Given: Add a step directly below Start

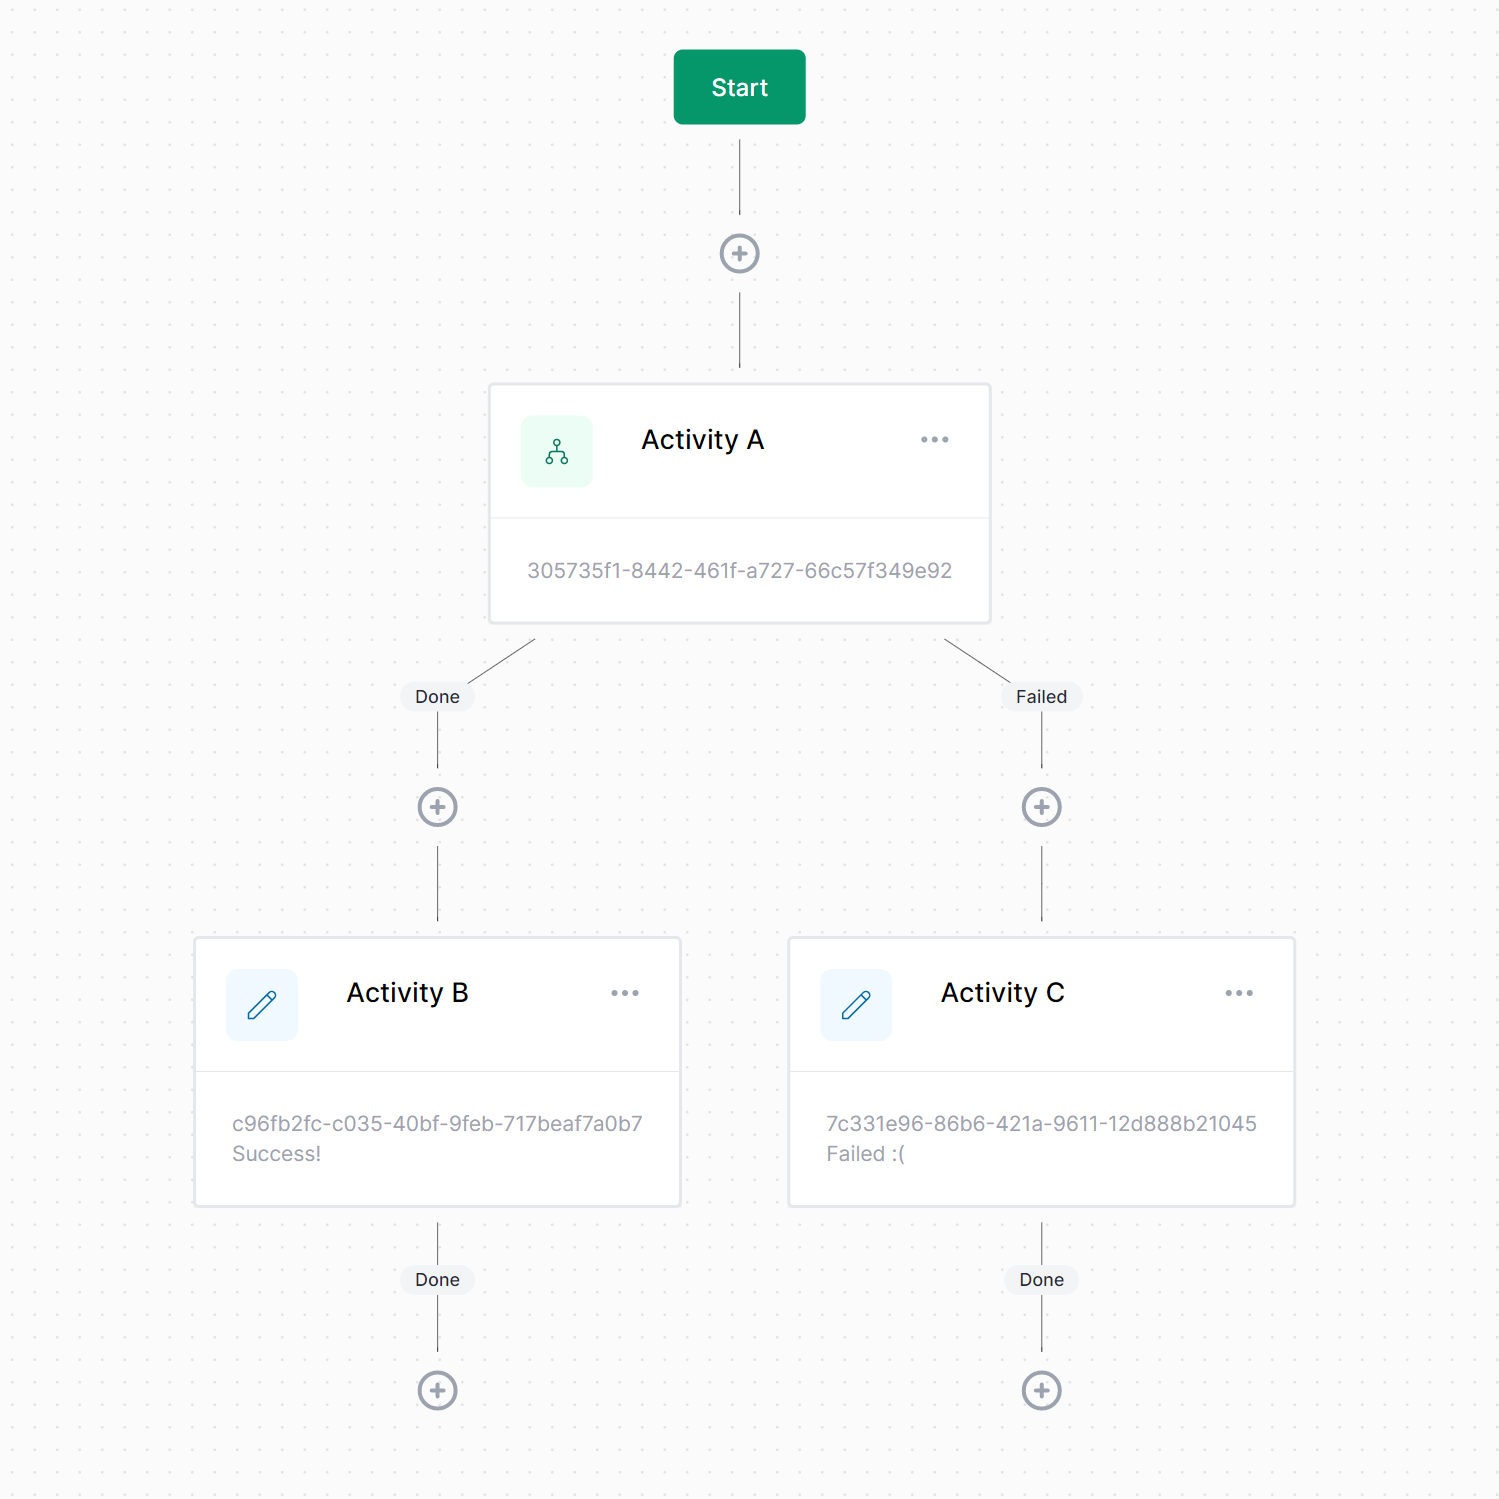Looking at the screenshot, I should (739, 253).
